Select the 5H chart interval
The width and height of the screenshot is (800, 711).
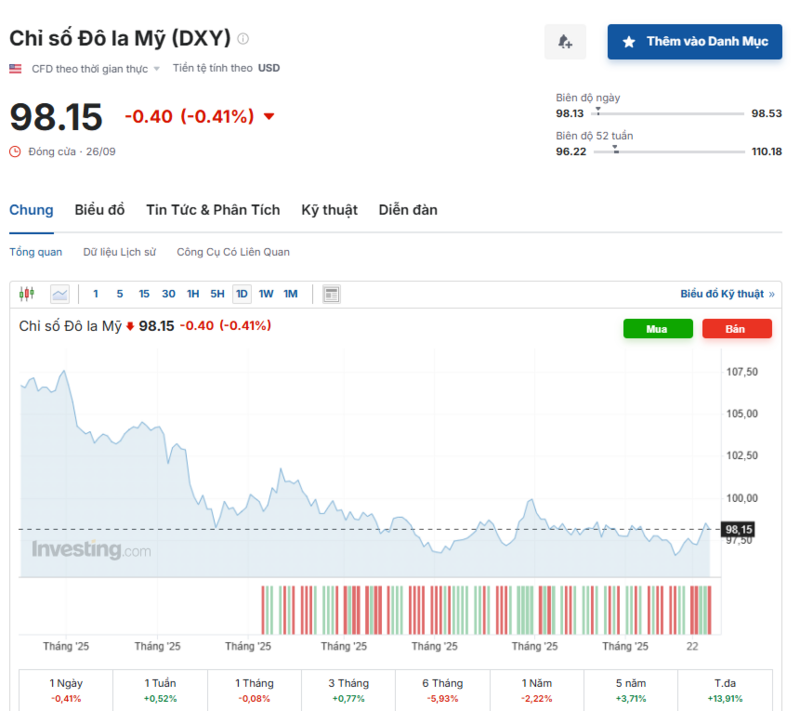[x=217, y=294]
